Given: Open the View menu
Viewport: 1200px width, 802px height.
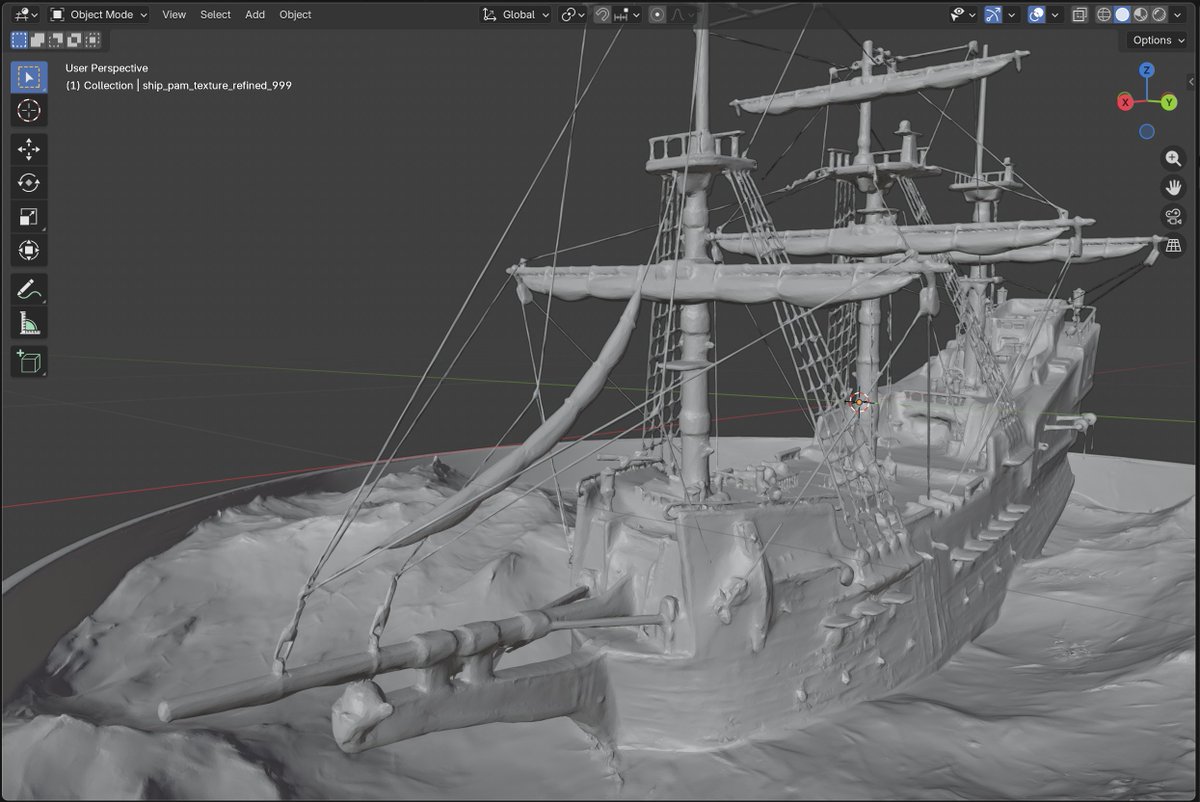Looking at the screenshot, I should [x=174, y=15].
